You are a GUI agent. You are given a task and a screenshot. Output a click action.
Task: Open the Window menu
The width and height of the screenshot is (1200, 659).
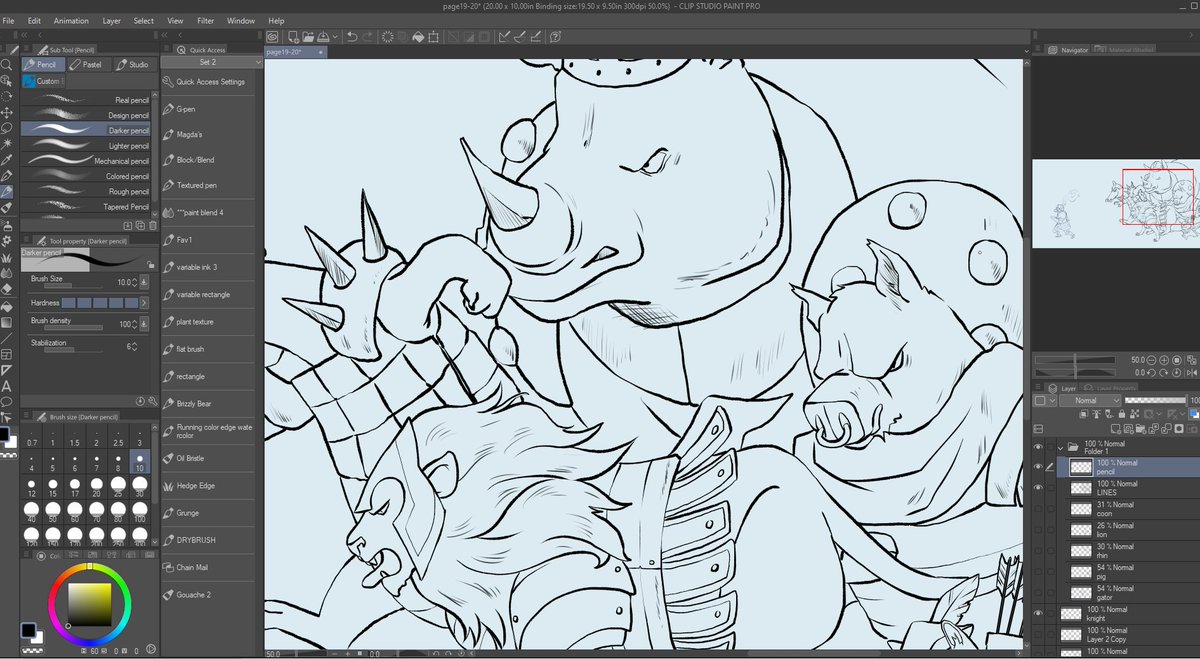(x=240, y=20)
